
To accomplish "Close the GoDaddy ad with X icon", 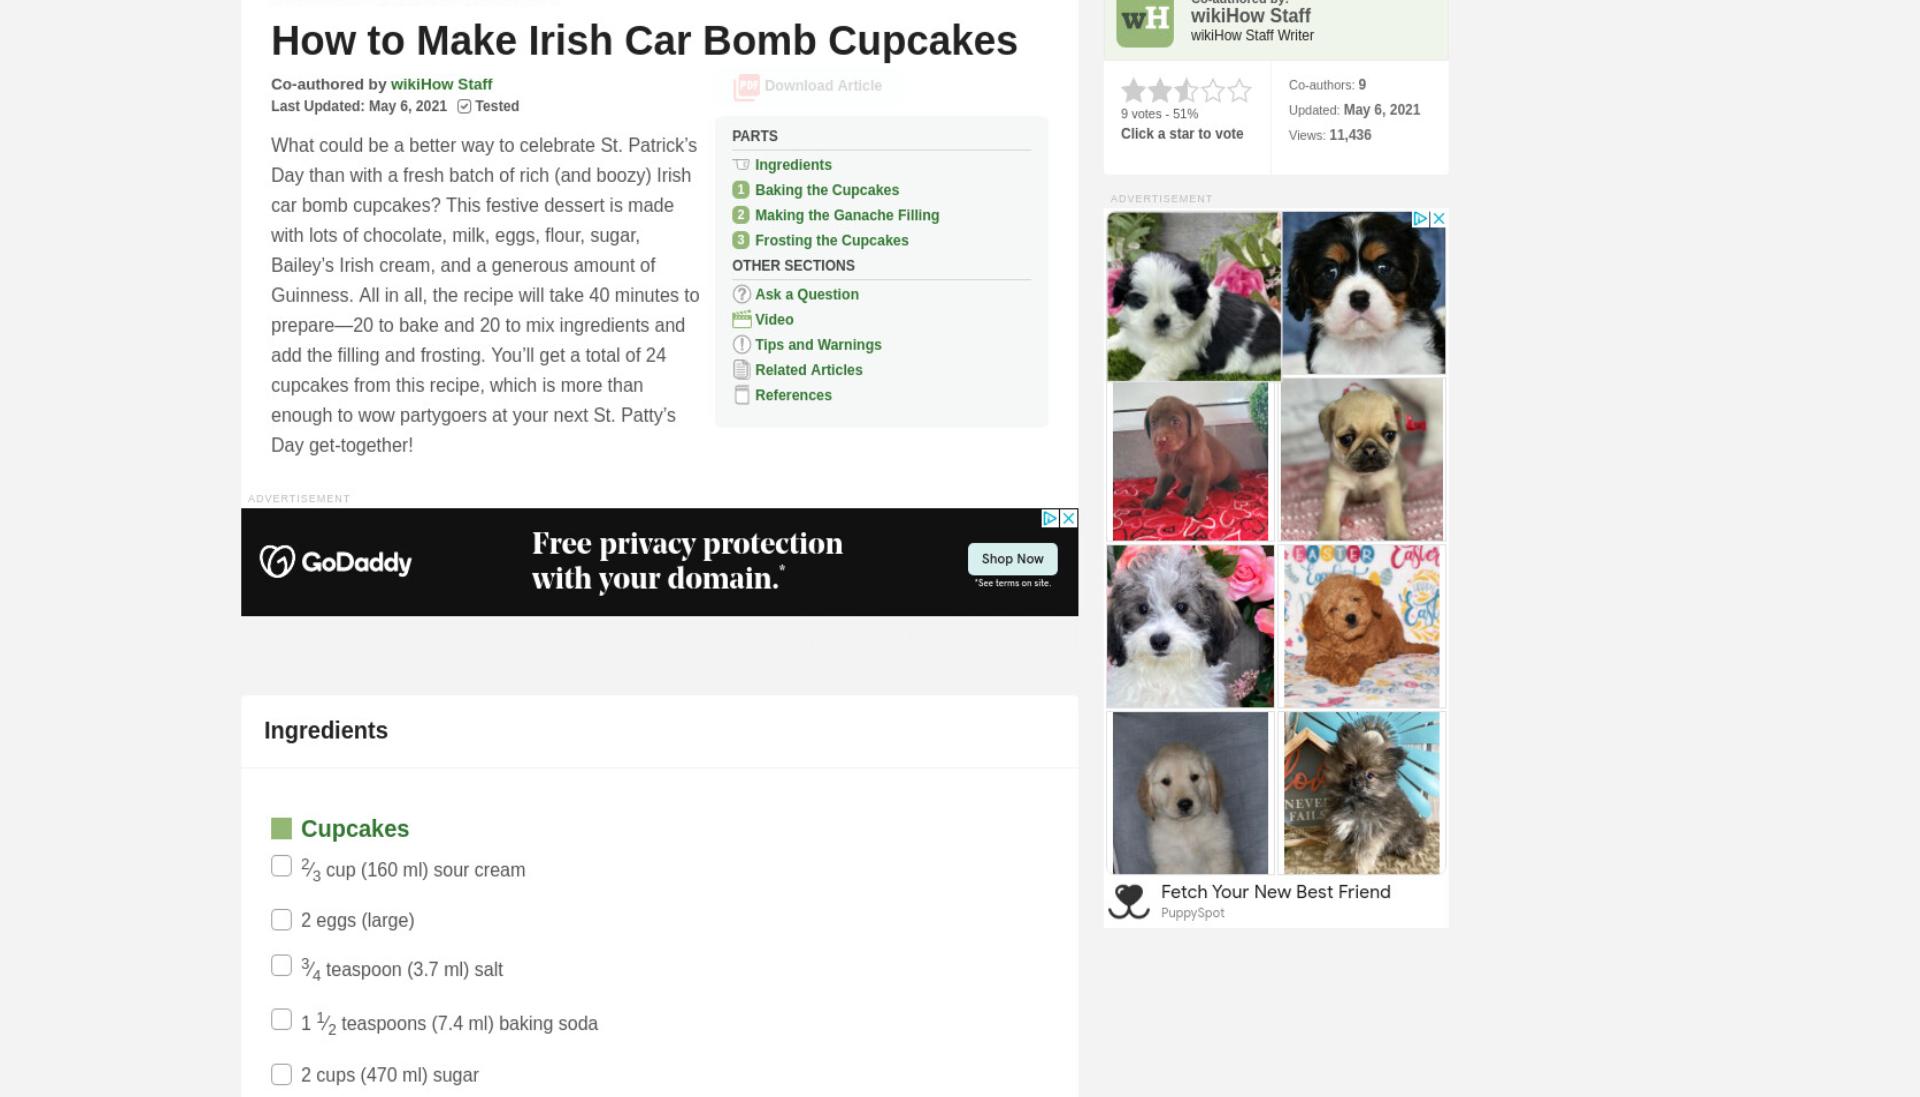I will (x=1068, y=518).
